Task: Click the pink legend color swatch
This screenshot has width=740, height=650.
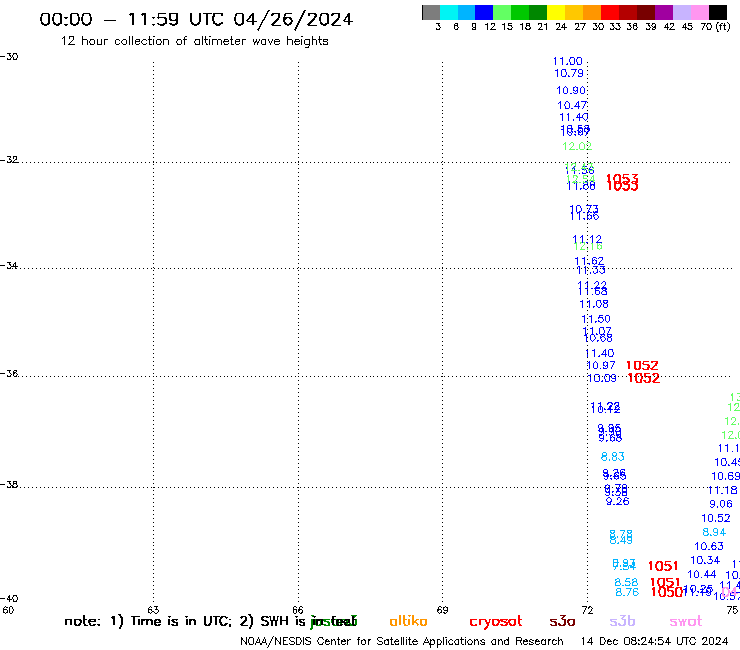Action: [700, 12]
